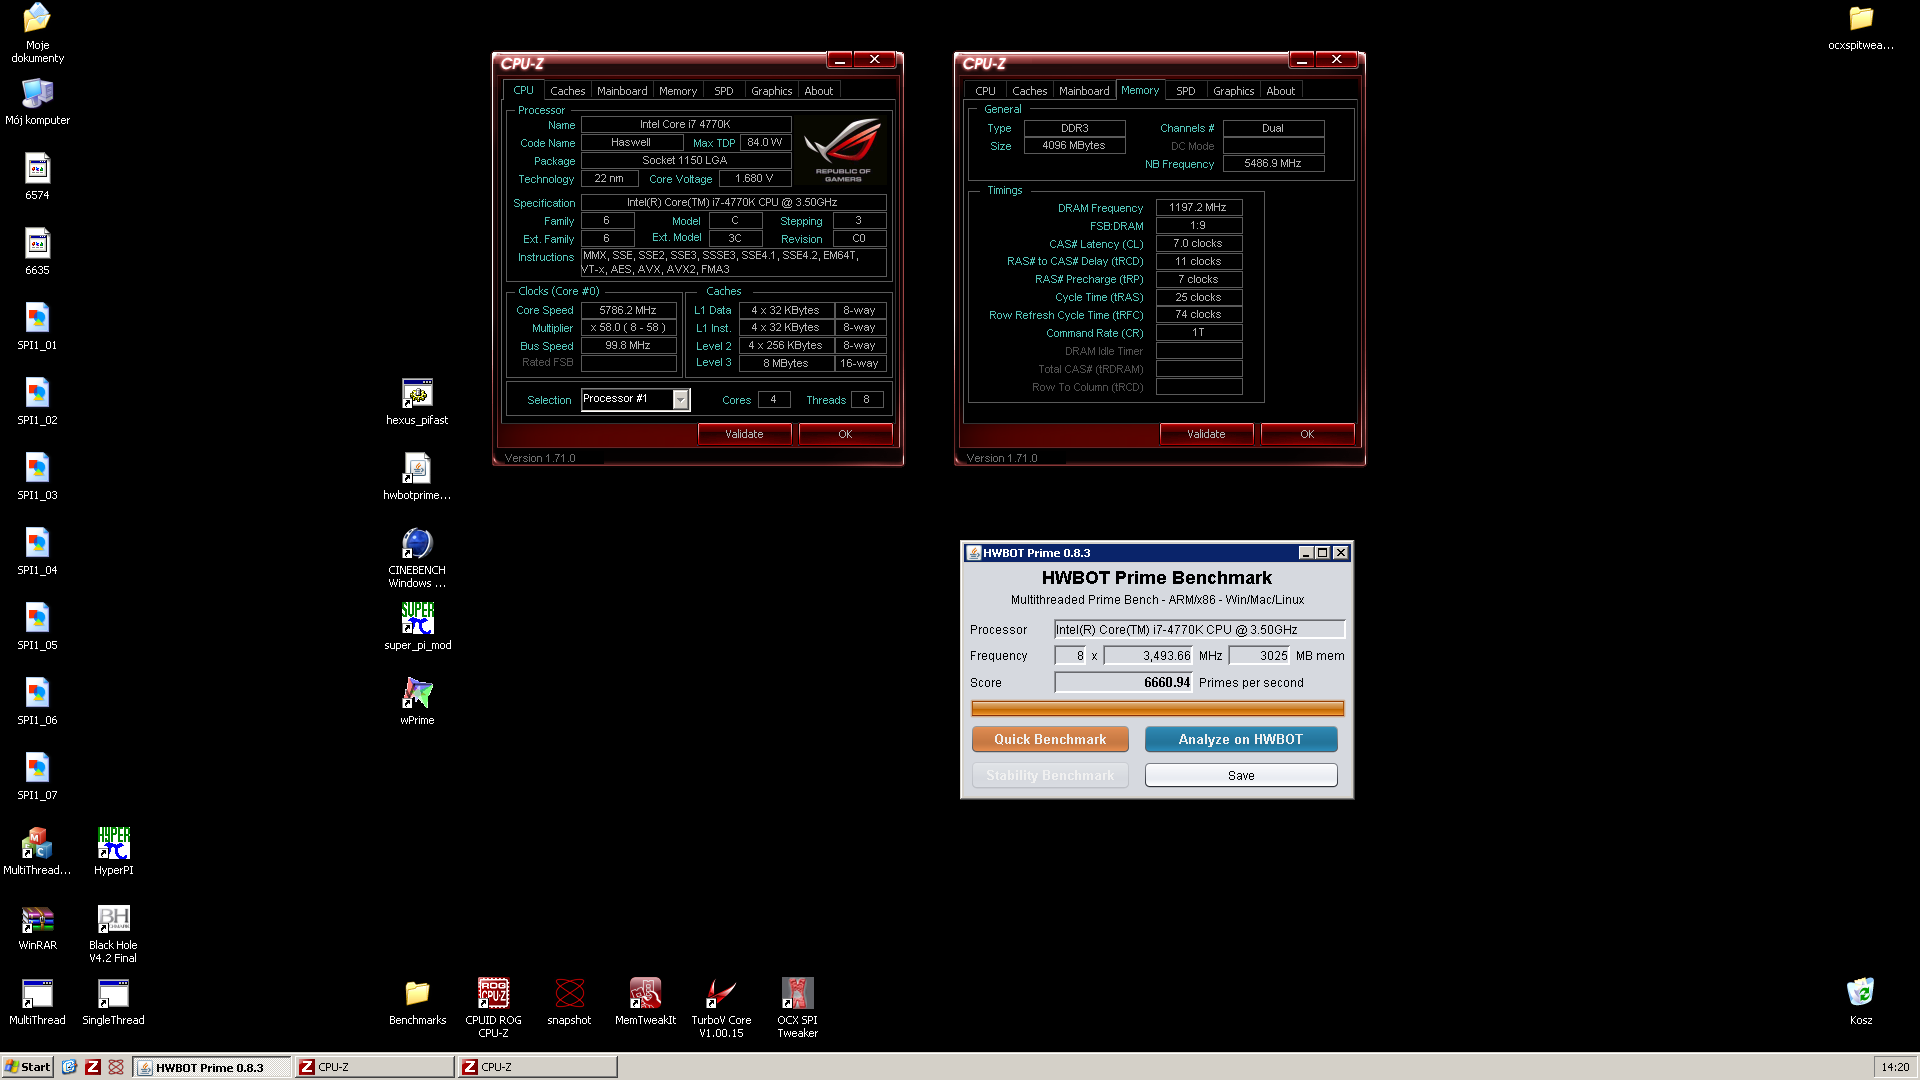
Task: Click OK in Memory CPU-Z window
Action: pyautogui.click(x=1307, y=434)
